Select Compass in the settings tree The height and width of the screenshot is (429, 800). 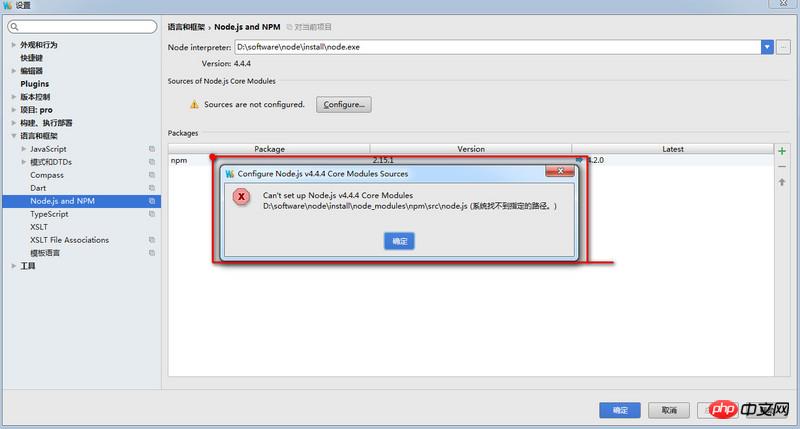pos(47,175)
